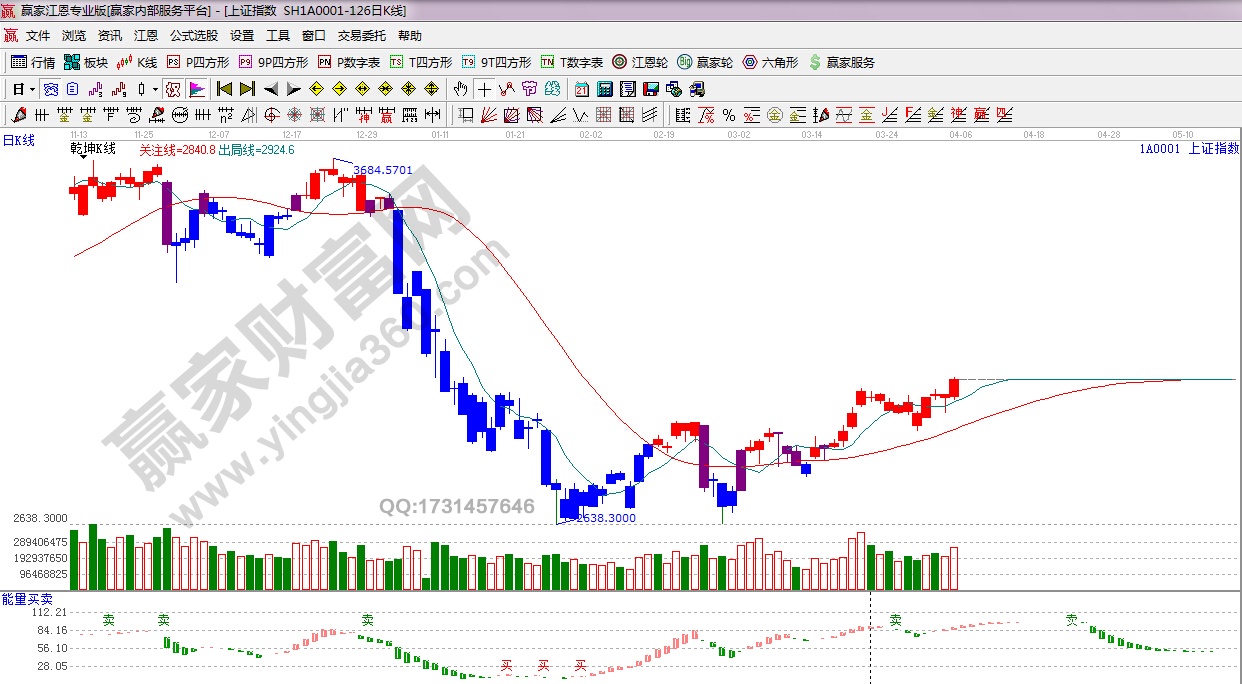The image size is (1242, 684).
Task: Open the 行情 quotes list view
Action: point(33,62)
